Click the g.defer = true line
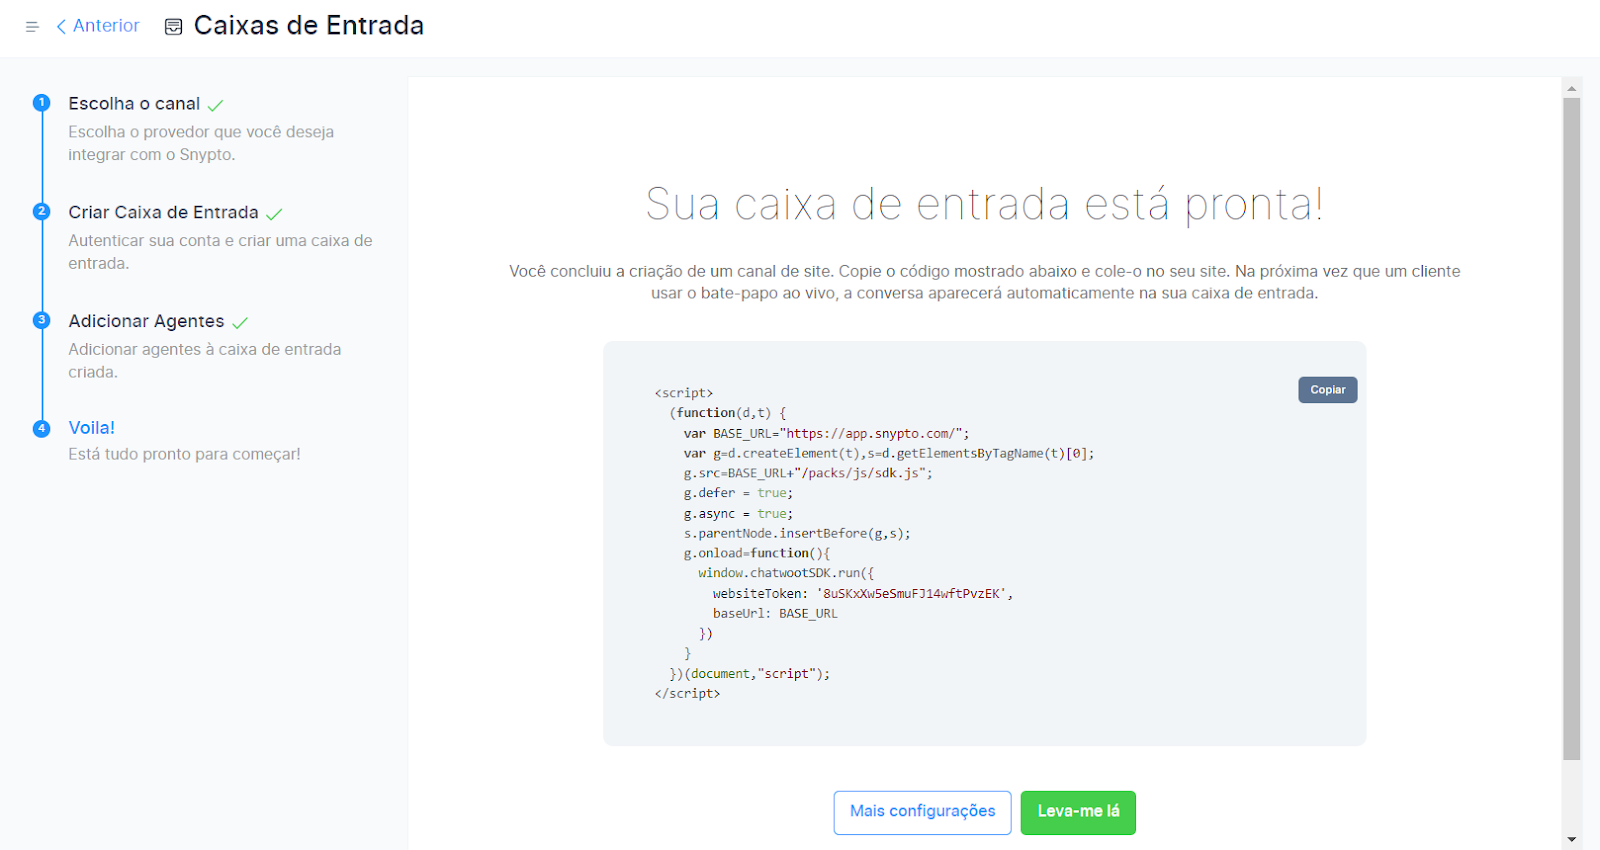 [x=738, y=493]
